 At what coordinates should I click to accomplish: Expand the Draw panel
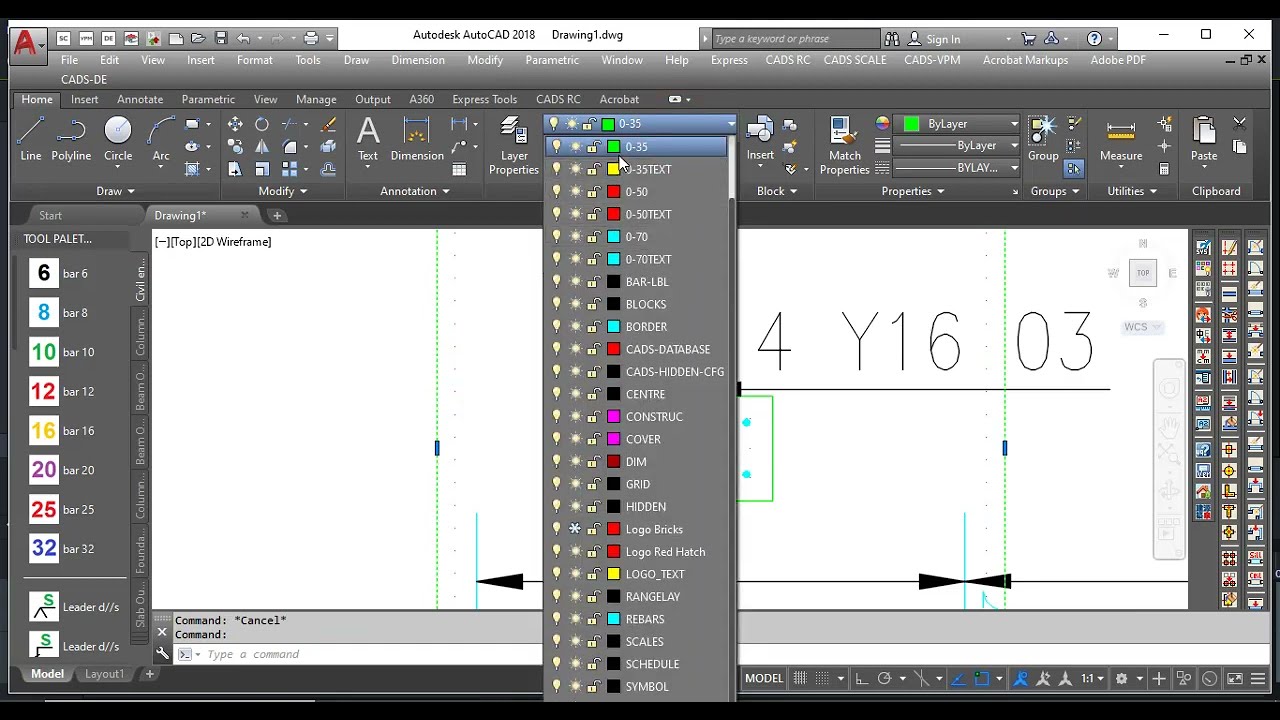click(x=115, y=191)
